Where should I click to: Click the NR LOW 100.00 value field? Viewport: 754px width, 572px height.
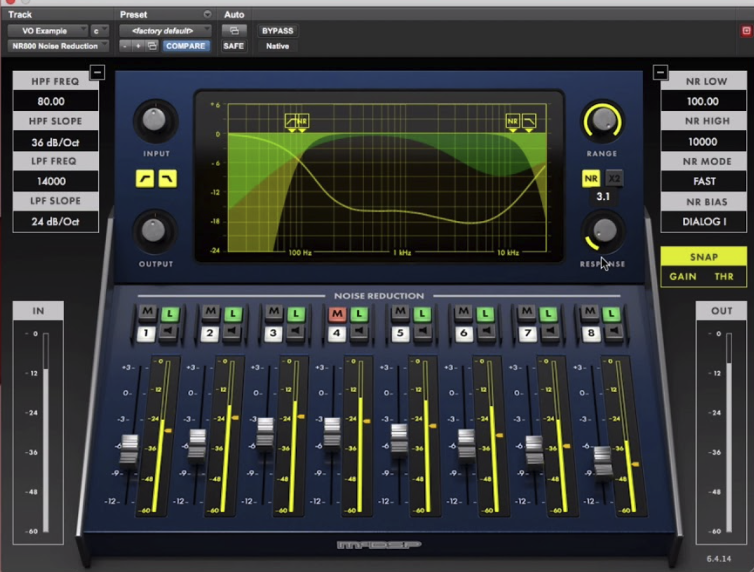[704, 101]
